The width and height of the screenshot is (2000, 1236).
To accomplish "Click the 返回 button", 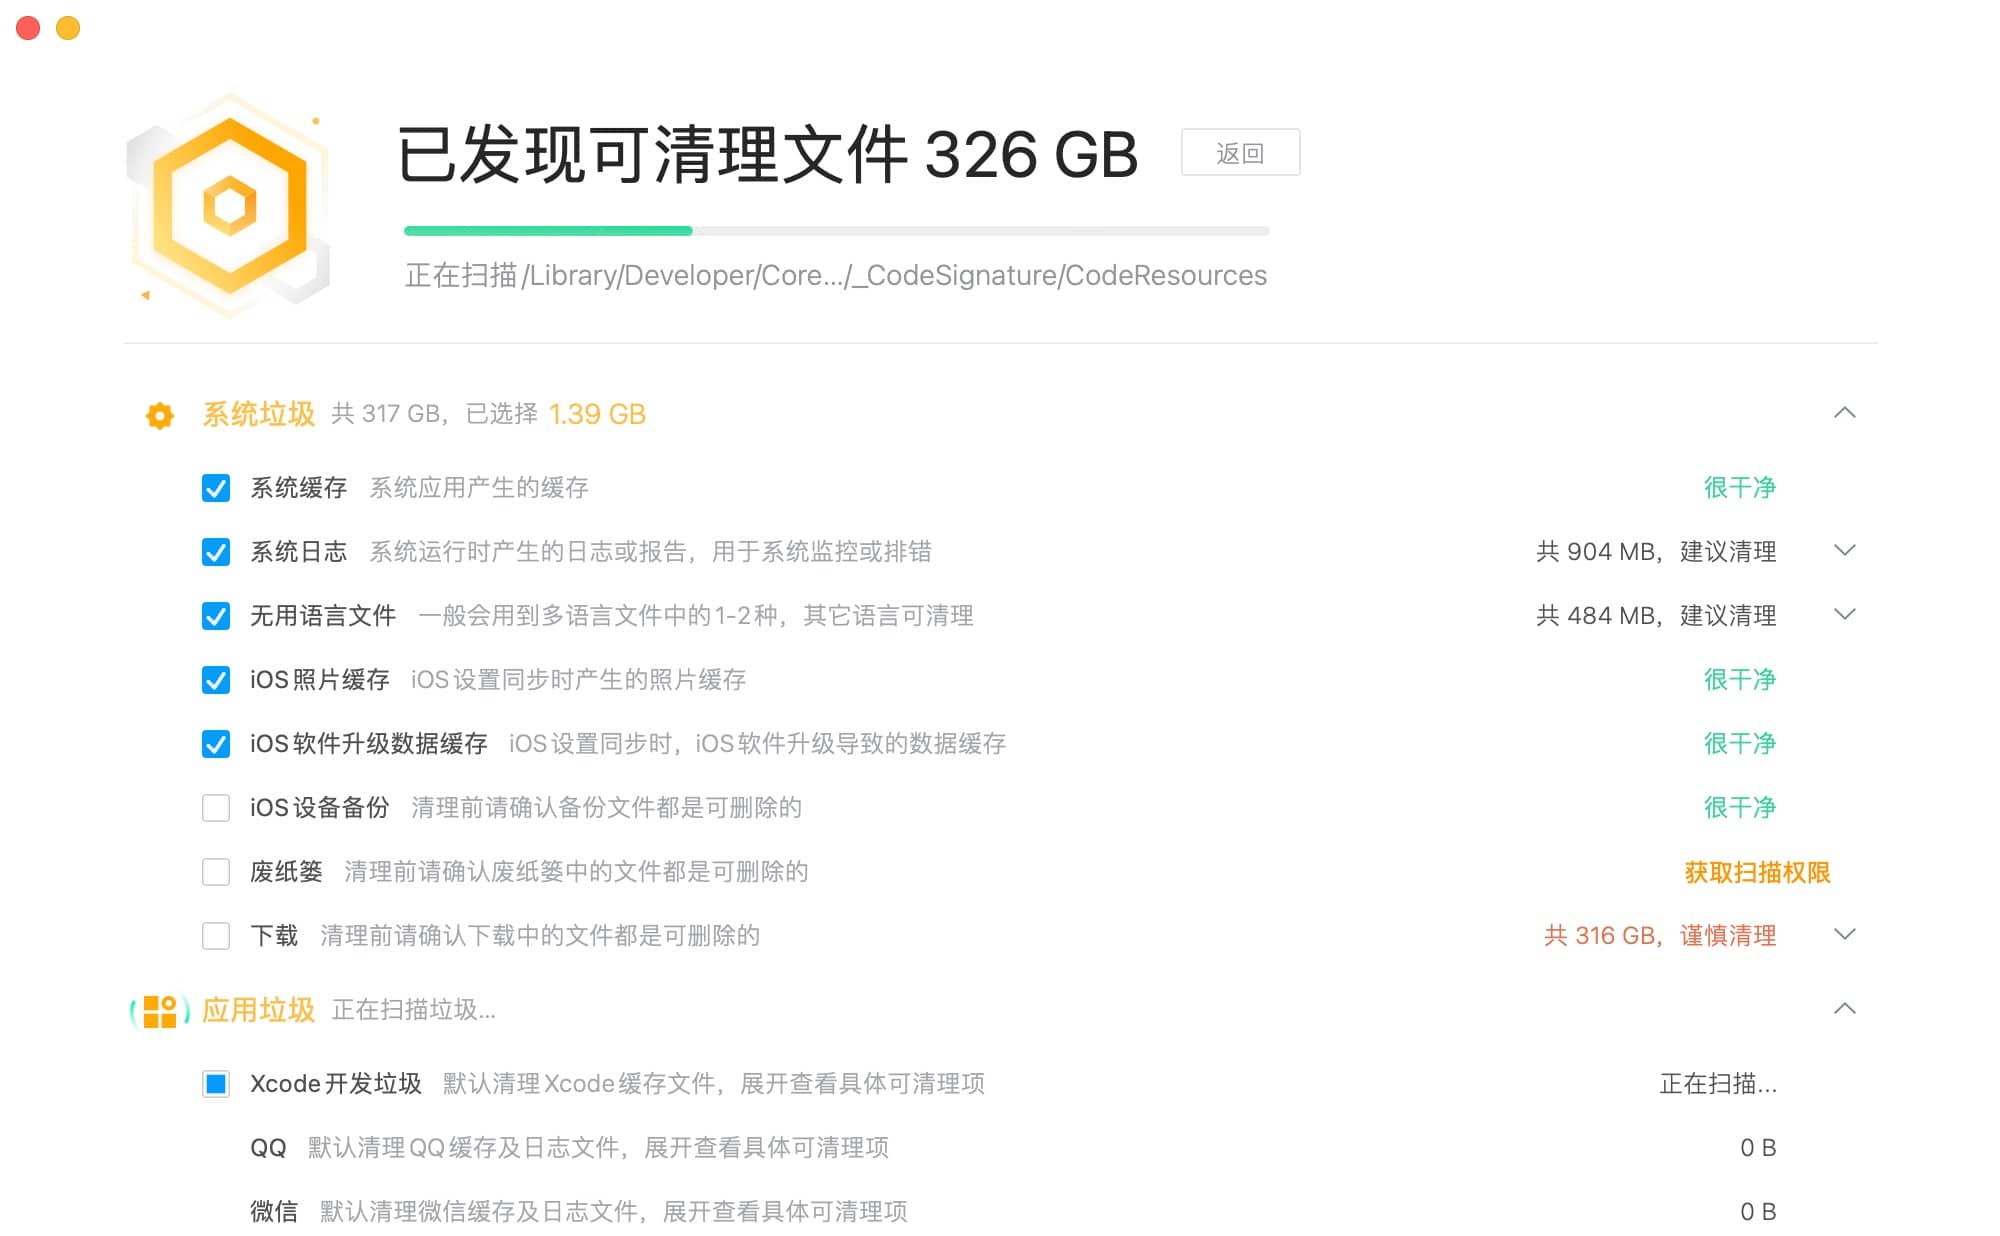I will [1239, 152].
